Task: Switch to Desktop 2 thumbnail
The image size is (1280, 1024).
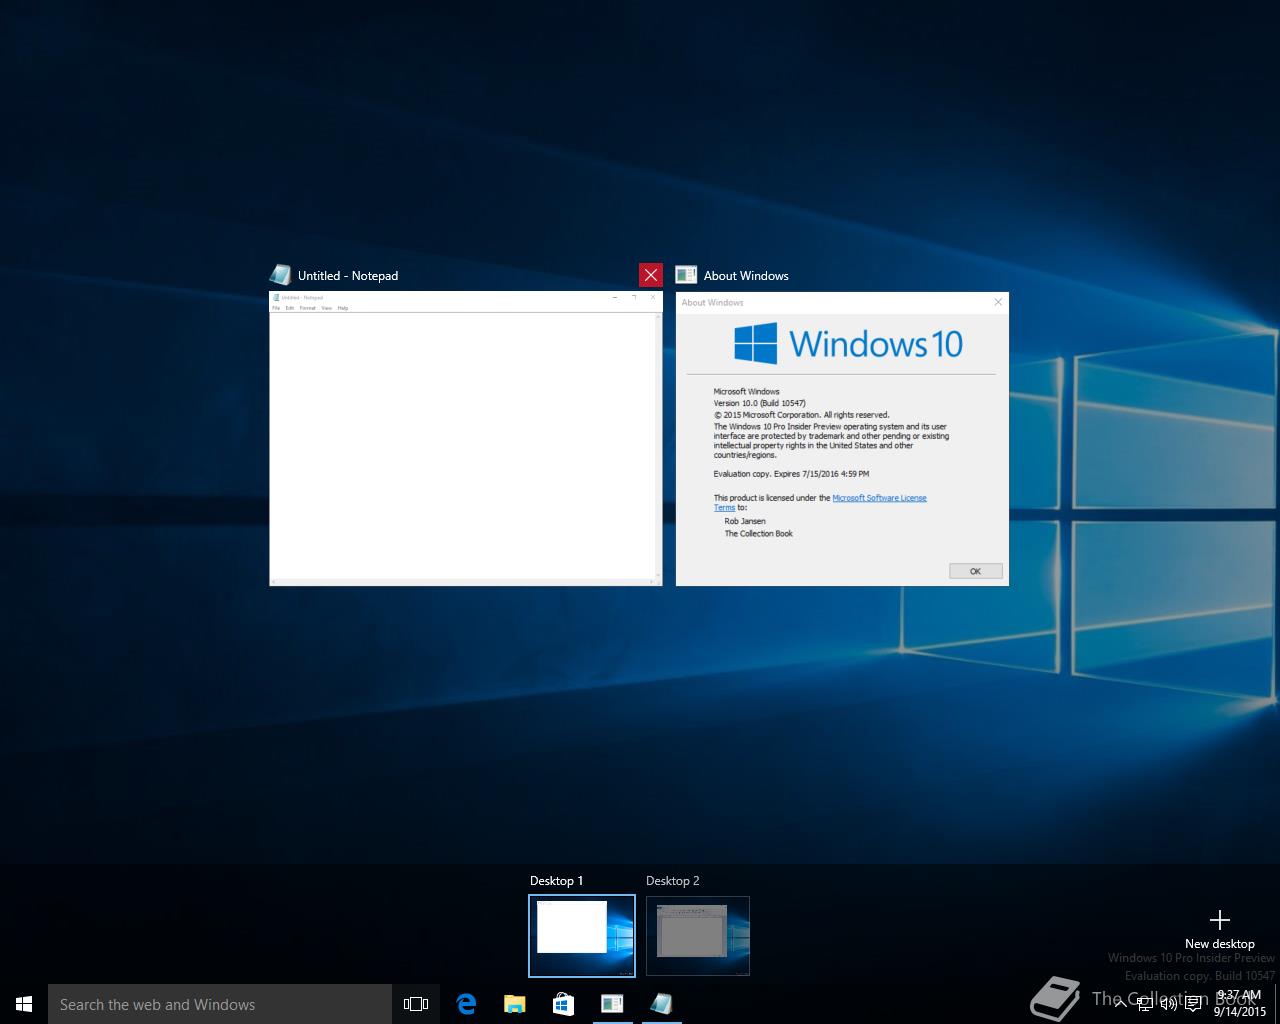Action: tap(698, 936)
